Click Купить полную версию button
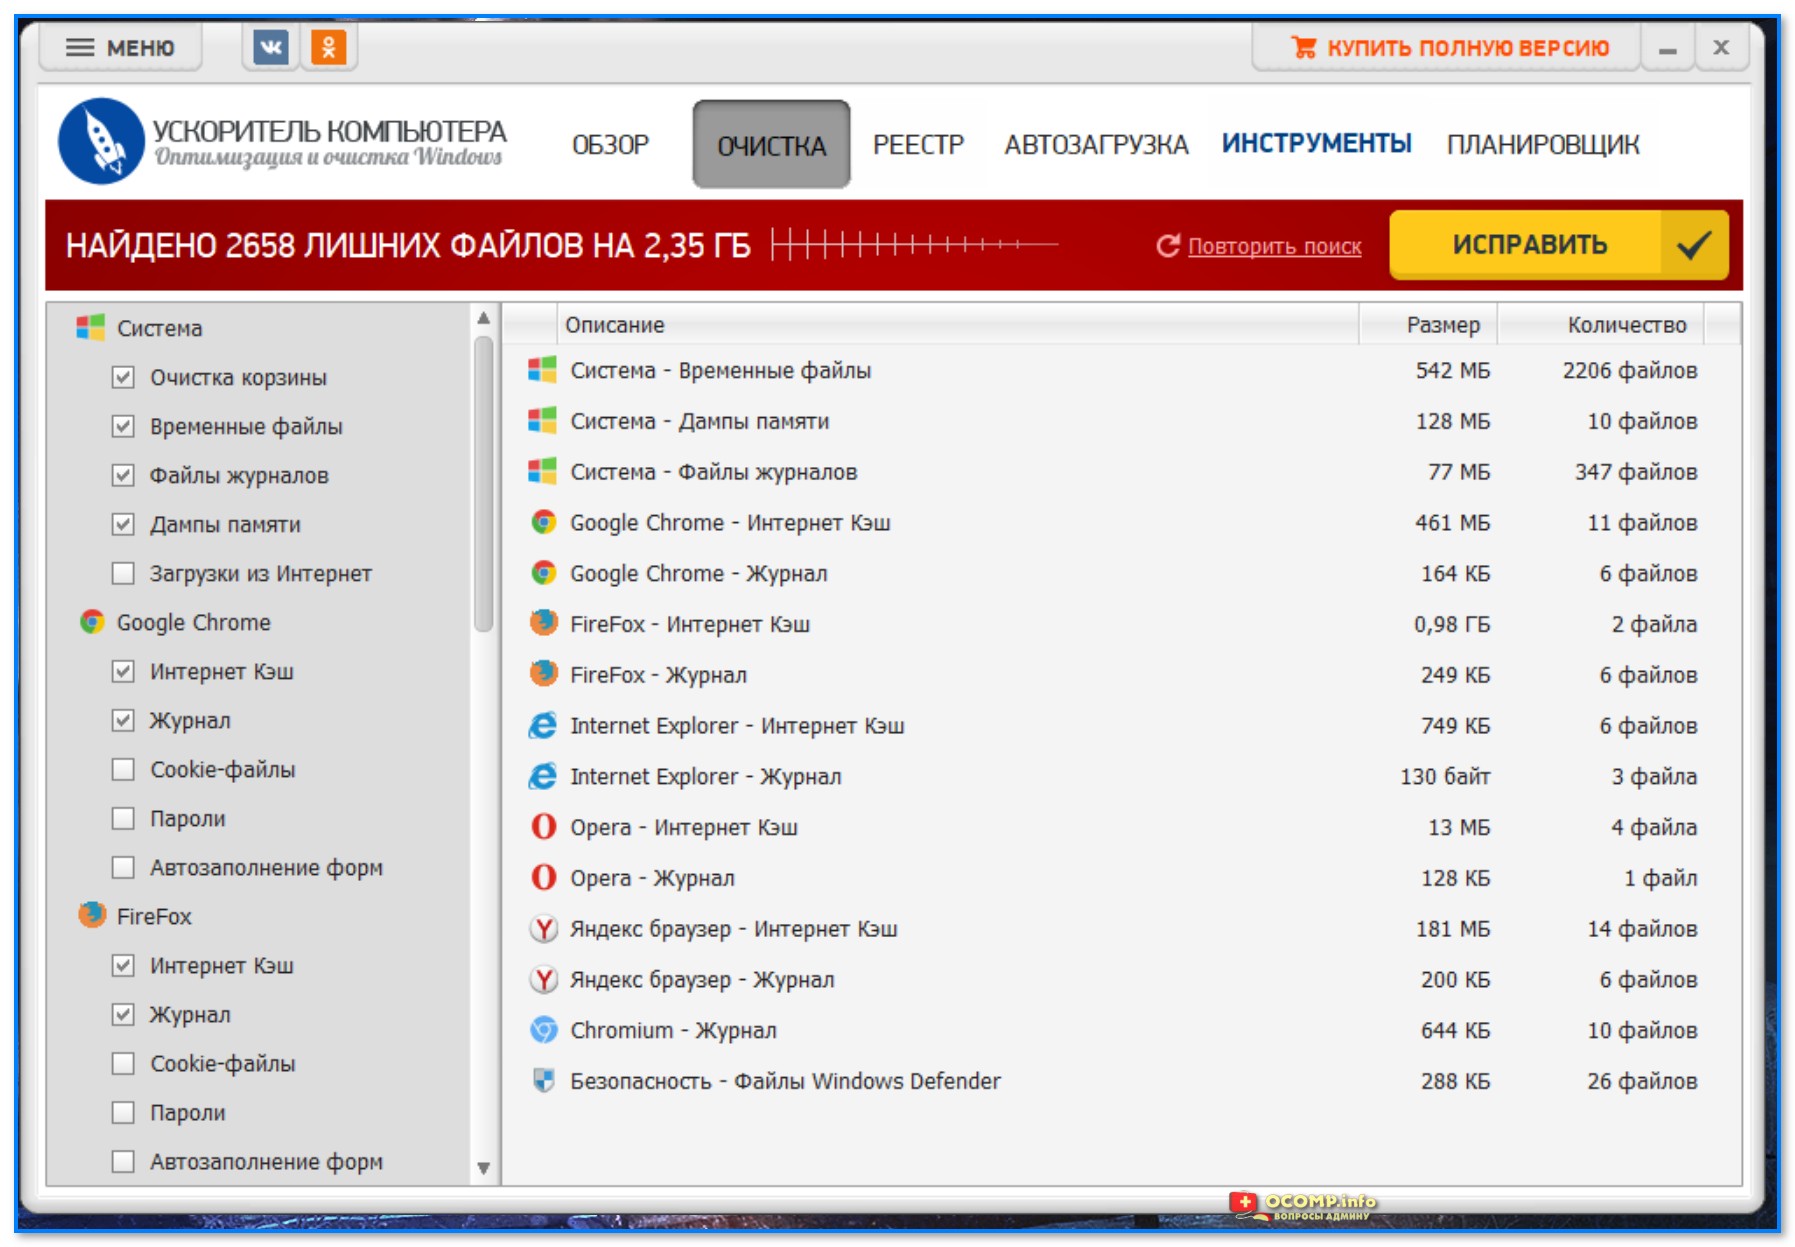Image resolution: width=1795 pixels, height=1247 pixels. pyautogui.click(x=1447, y=47)
